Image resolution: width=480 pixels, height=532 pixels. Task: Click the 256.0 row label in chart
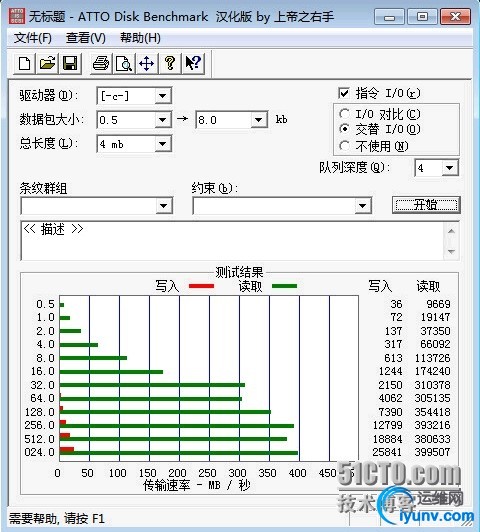(x=39, y=425)
